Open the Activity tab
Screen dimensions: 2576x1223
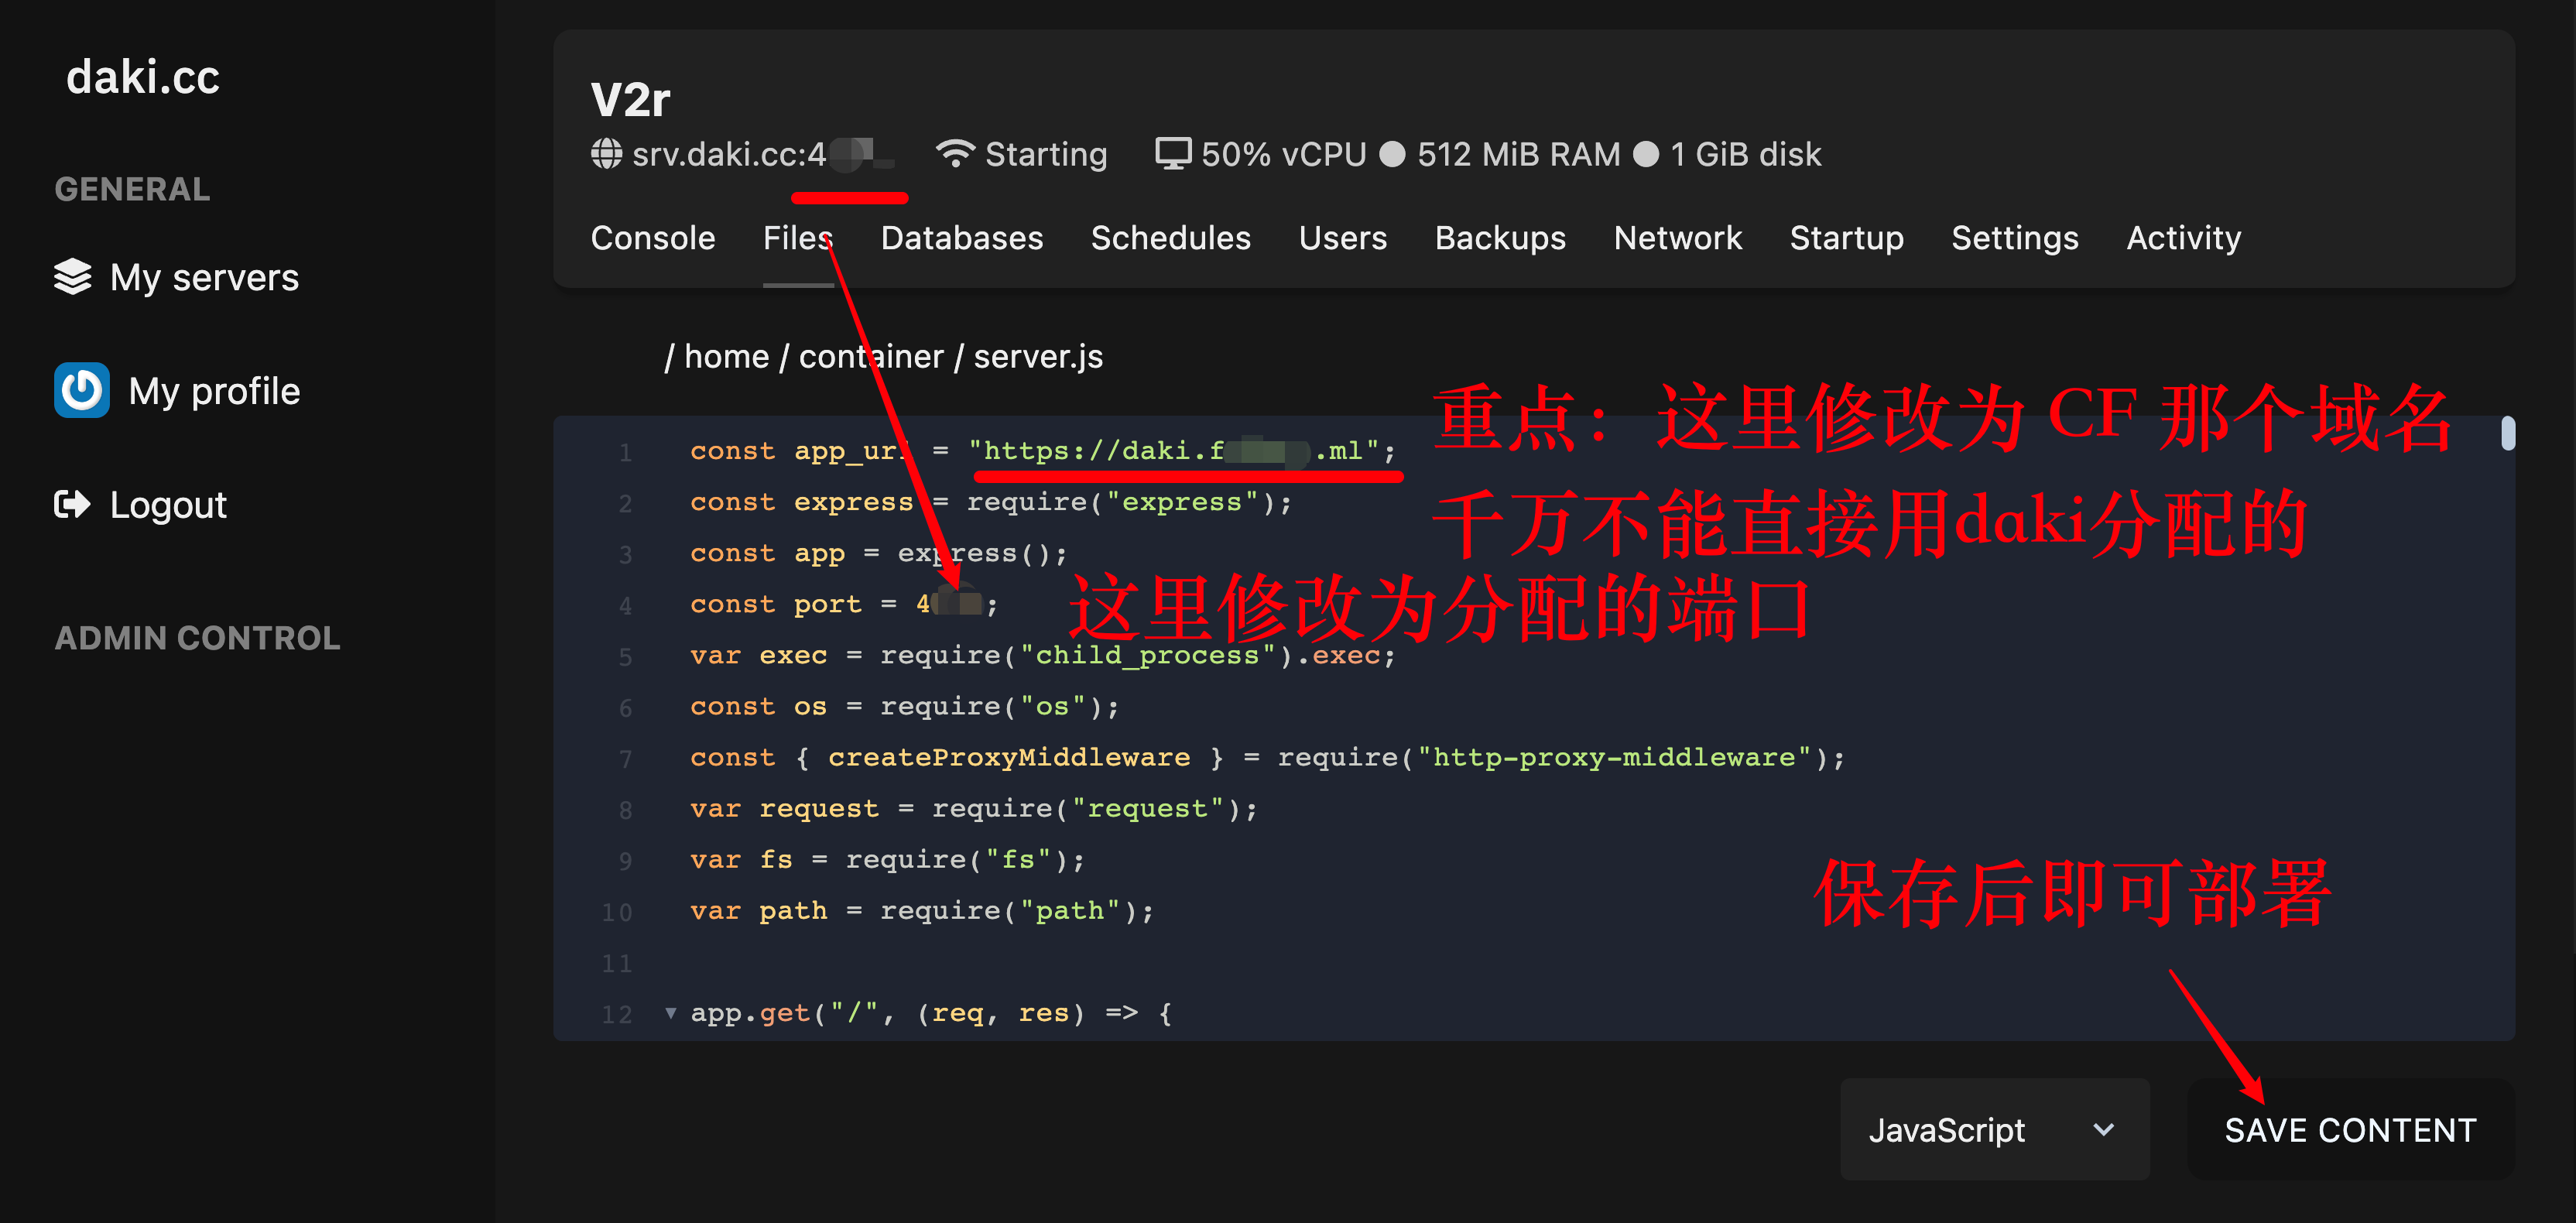(2184, 238)
